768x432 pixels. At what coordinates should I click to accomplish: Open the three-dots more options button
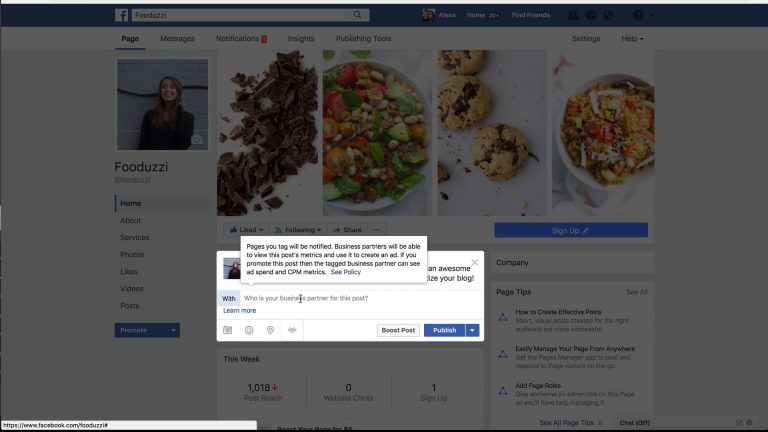point(377,230)
